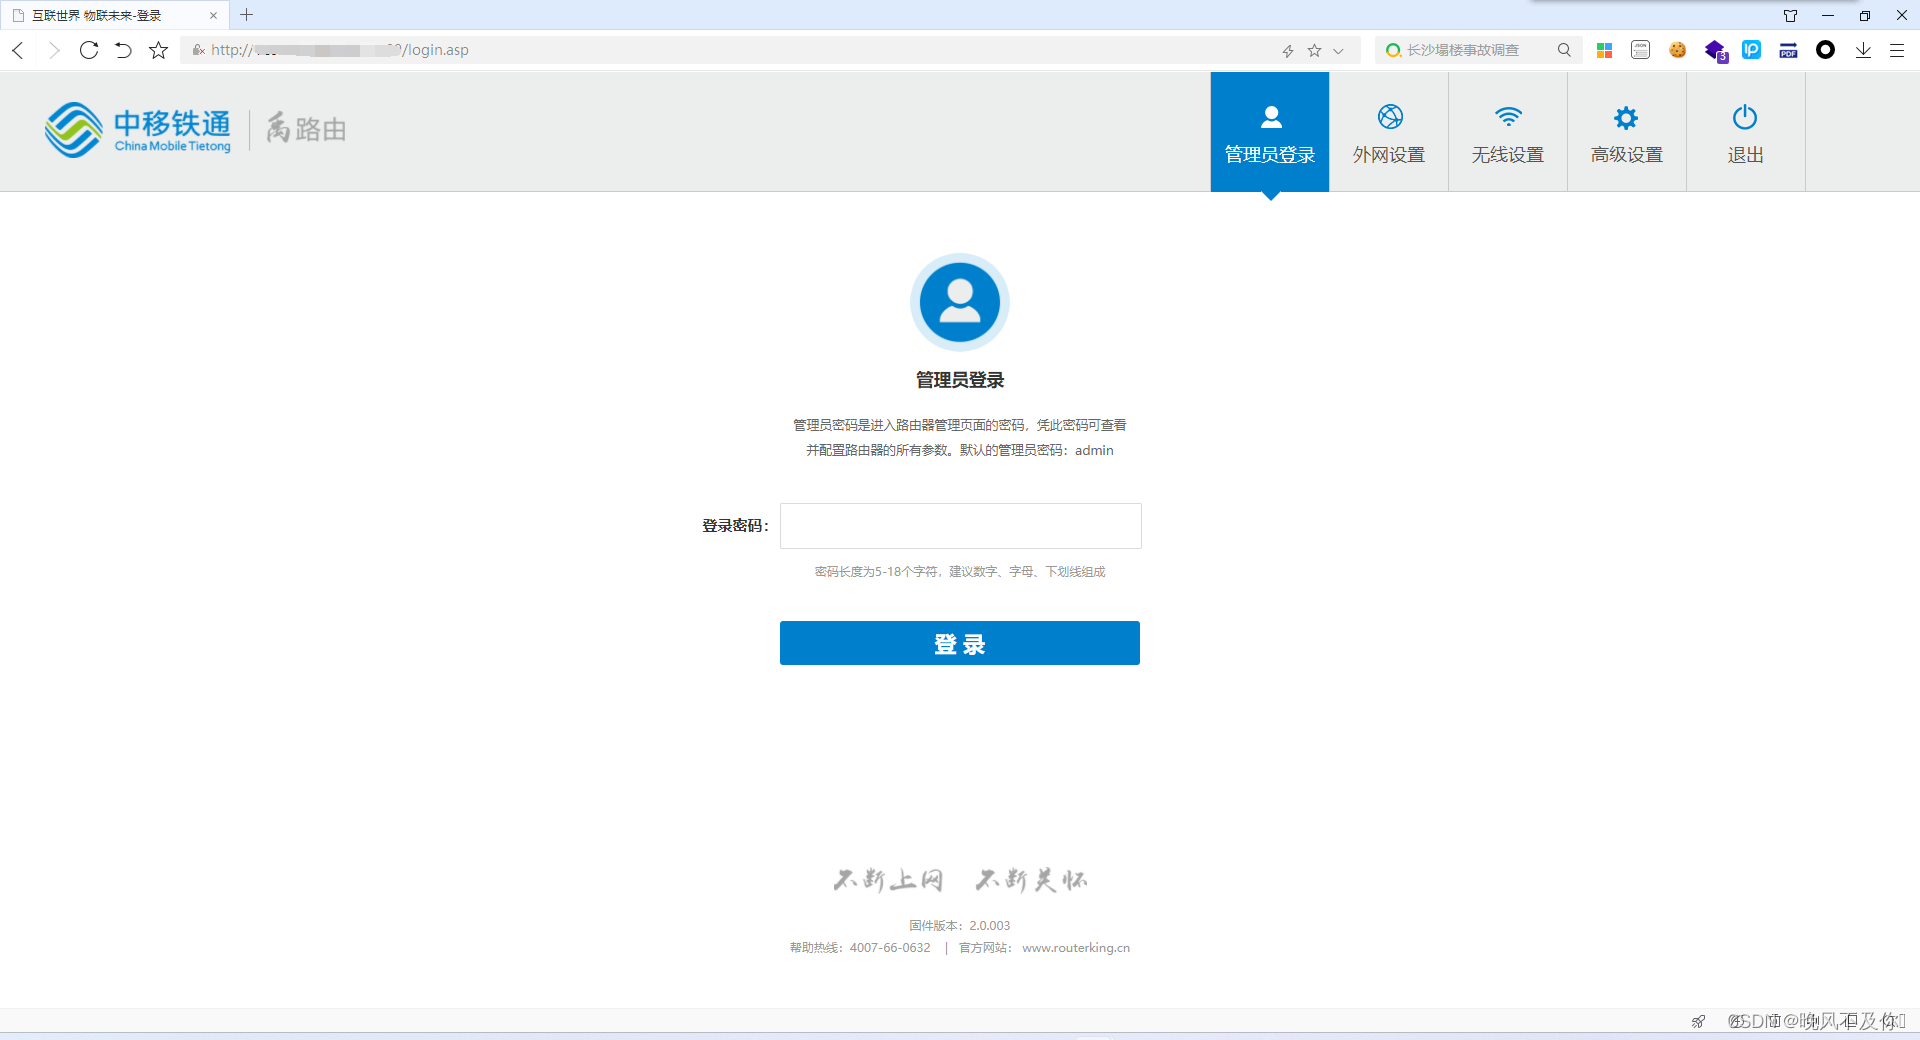Click the blue 登录 button
This screenshot has height=1040, width=1920.
click(x=960, y=643)
